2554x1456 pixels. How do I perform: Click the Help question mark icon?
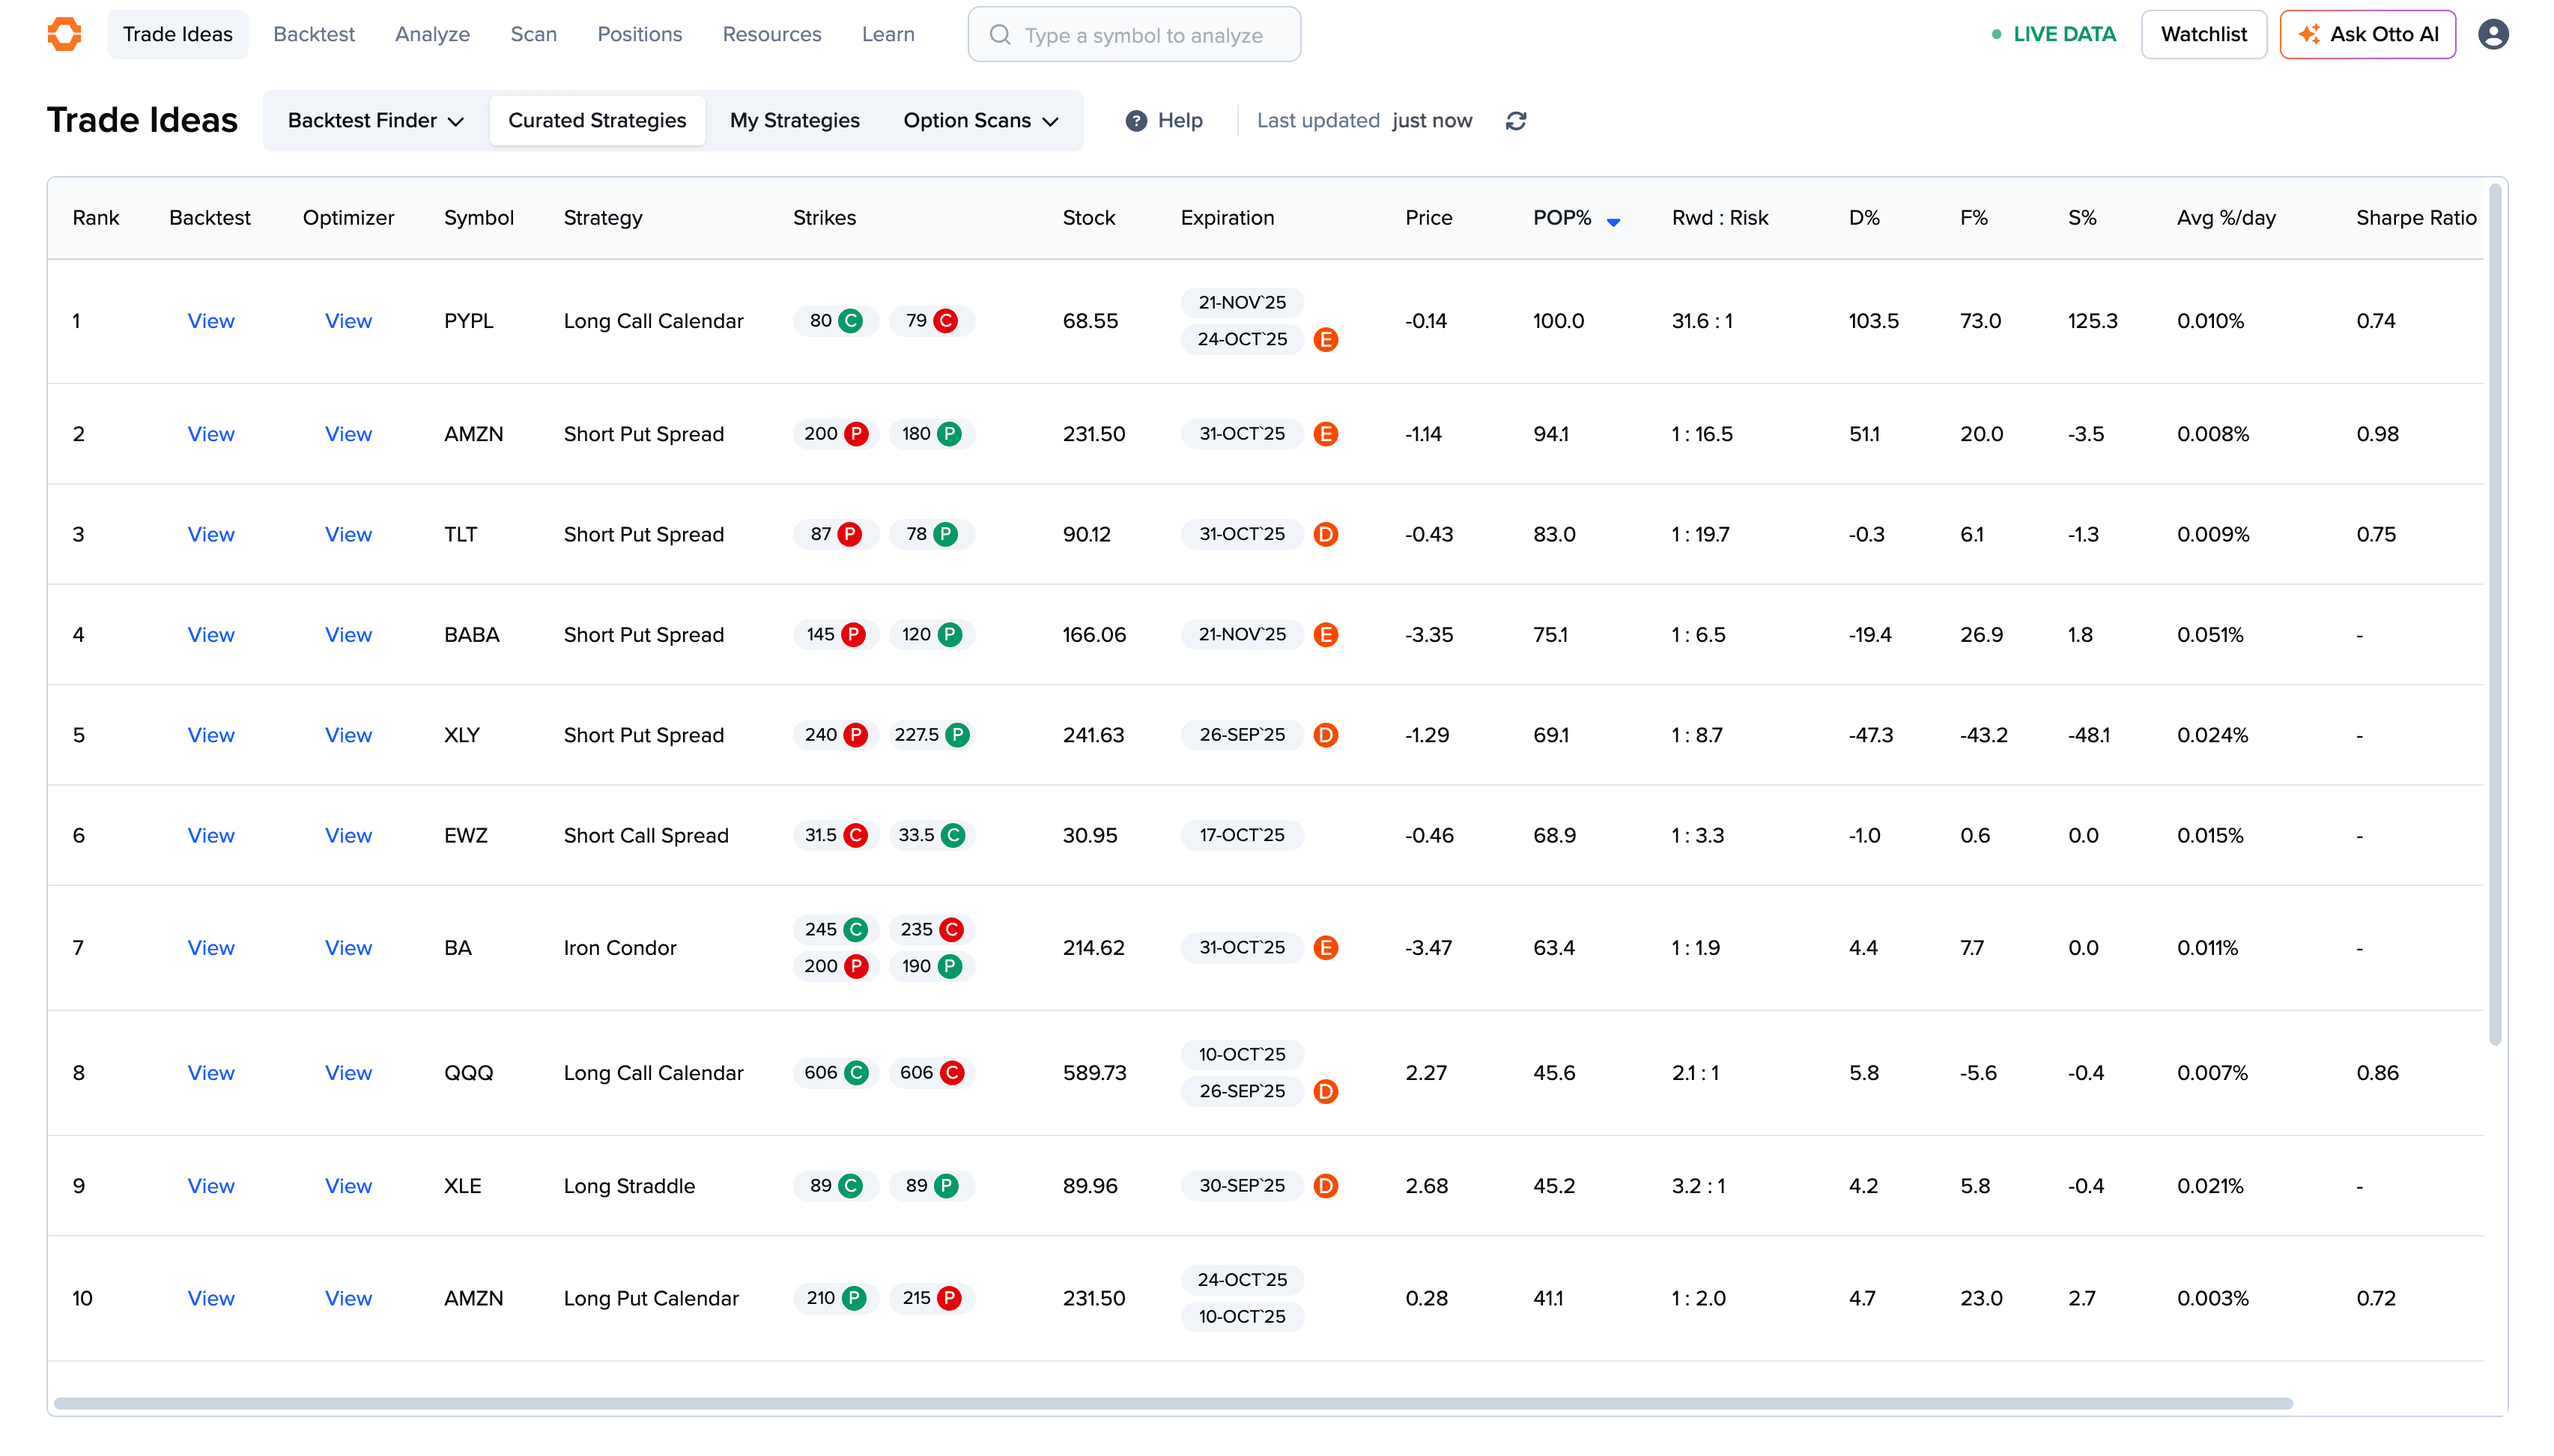pyautogui.click(x=1136, y=121)
